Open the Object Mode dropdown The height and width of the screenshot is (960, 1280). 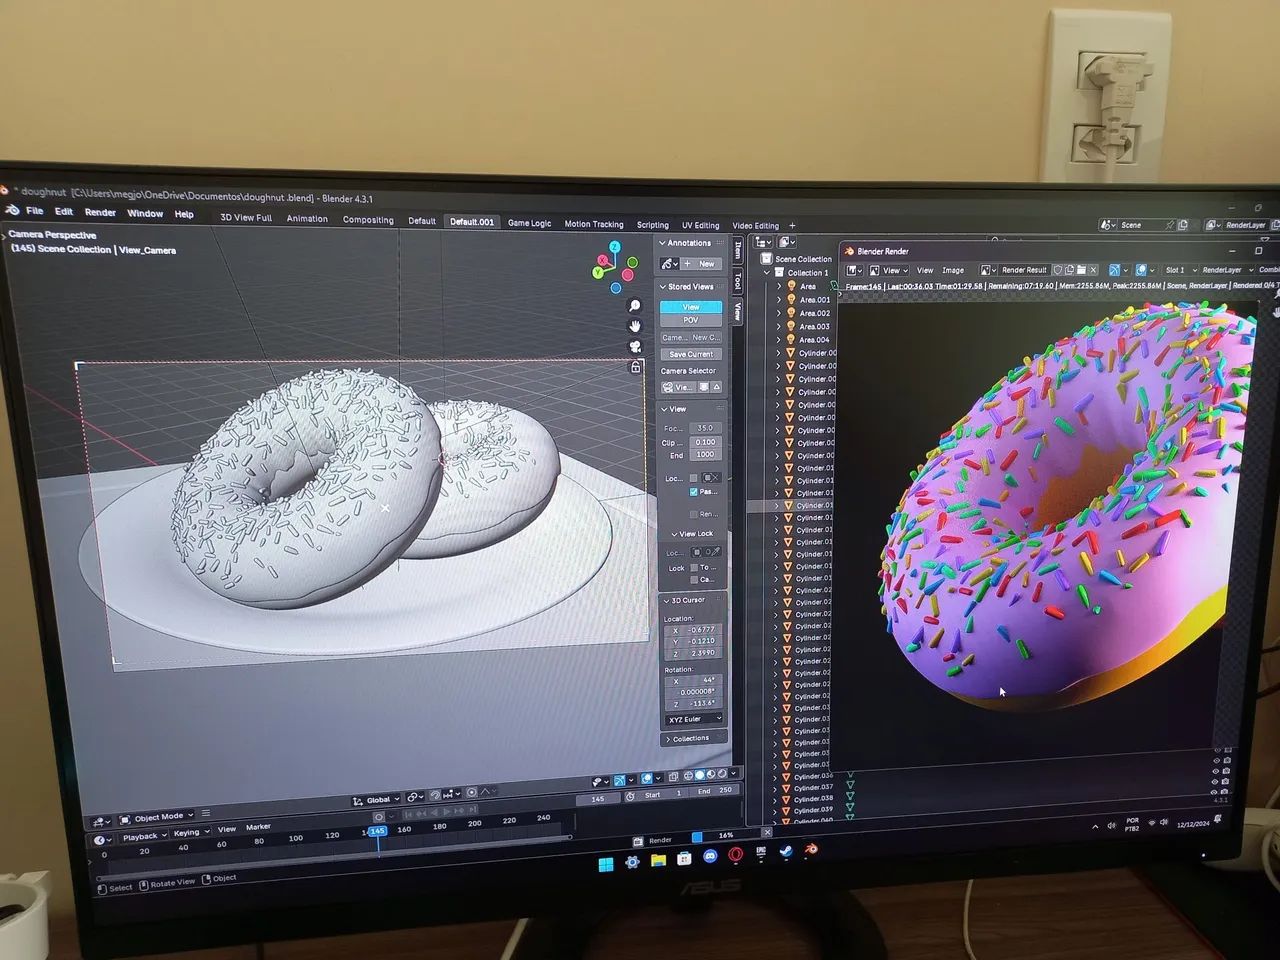point(157,817)
